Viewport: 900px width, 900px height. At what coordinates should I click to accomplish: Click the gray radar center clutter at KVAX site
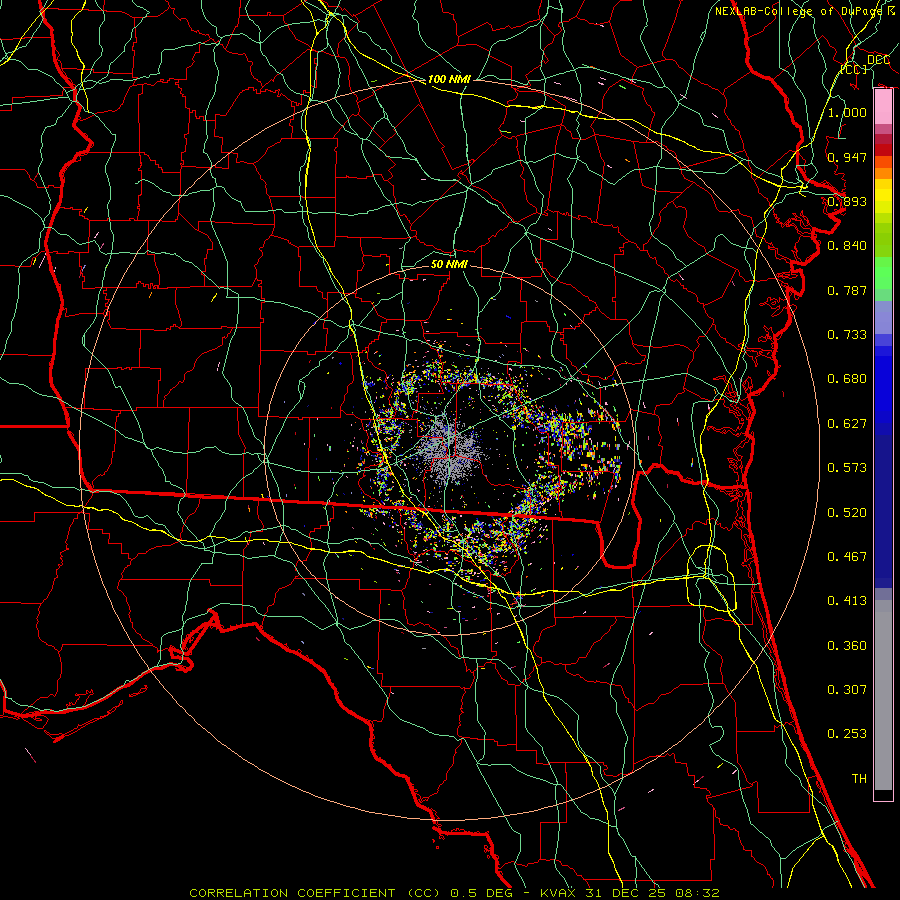pyautogui.click(x=449, y=448)
